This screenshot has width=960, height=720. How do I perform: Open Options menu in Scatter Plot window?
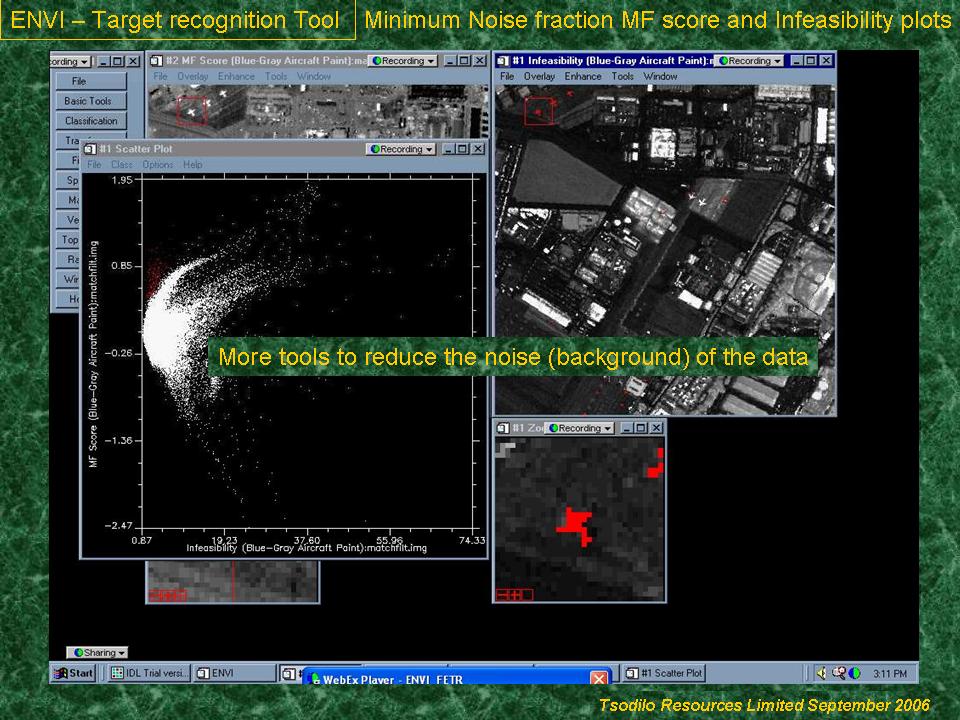[x=158, y=165]
